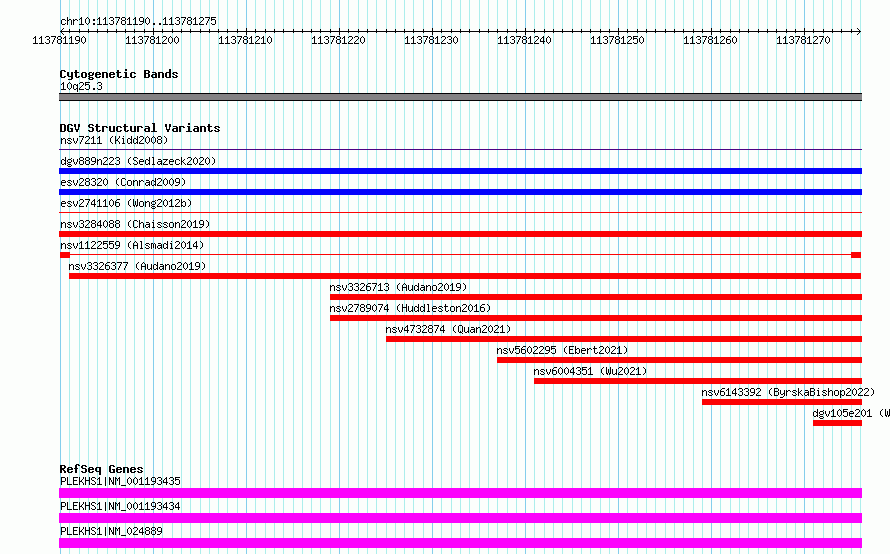This screenshot has height=554, width=890.
Task: Select variant label nsv6004351 (Wu2021)
Action: pos(590,371)
